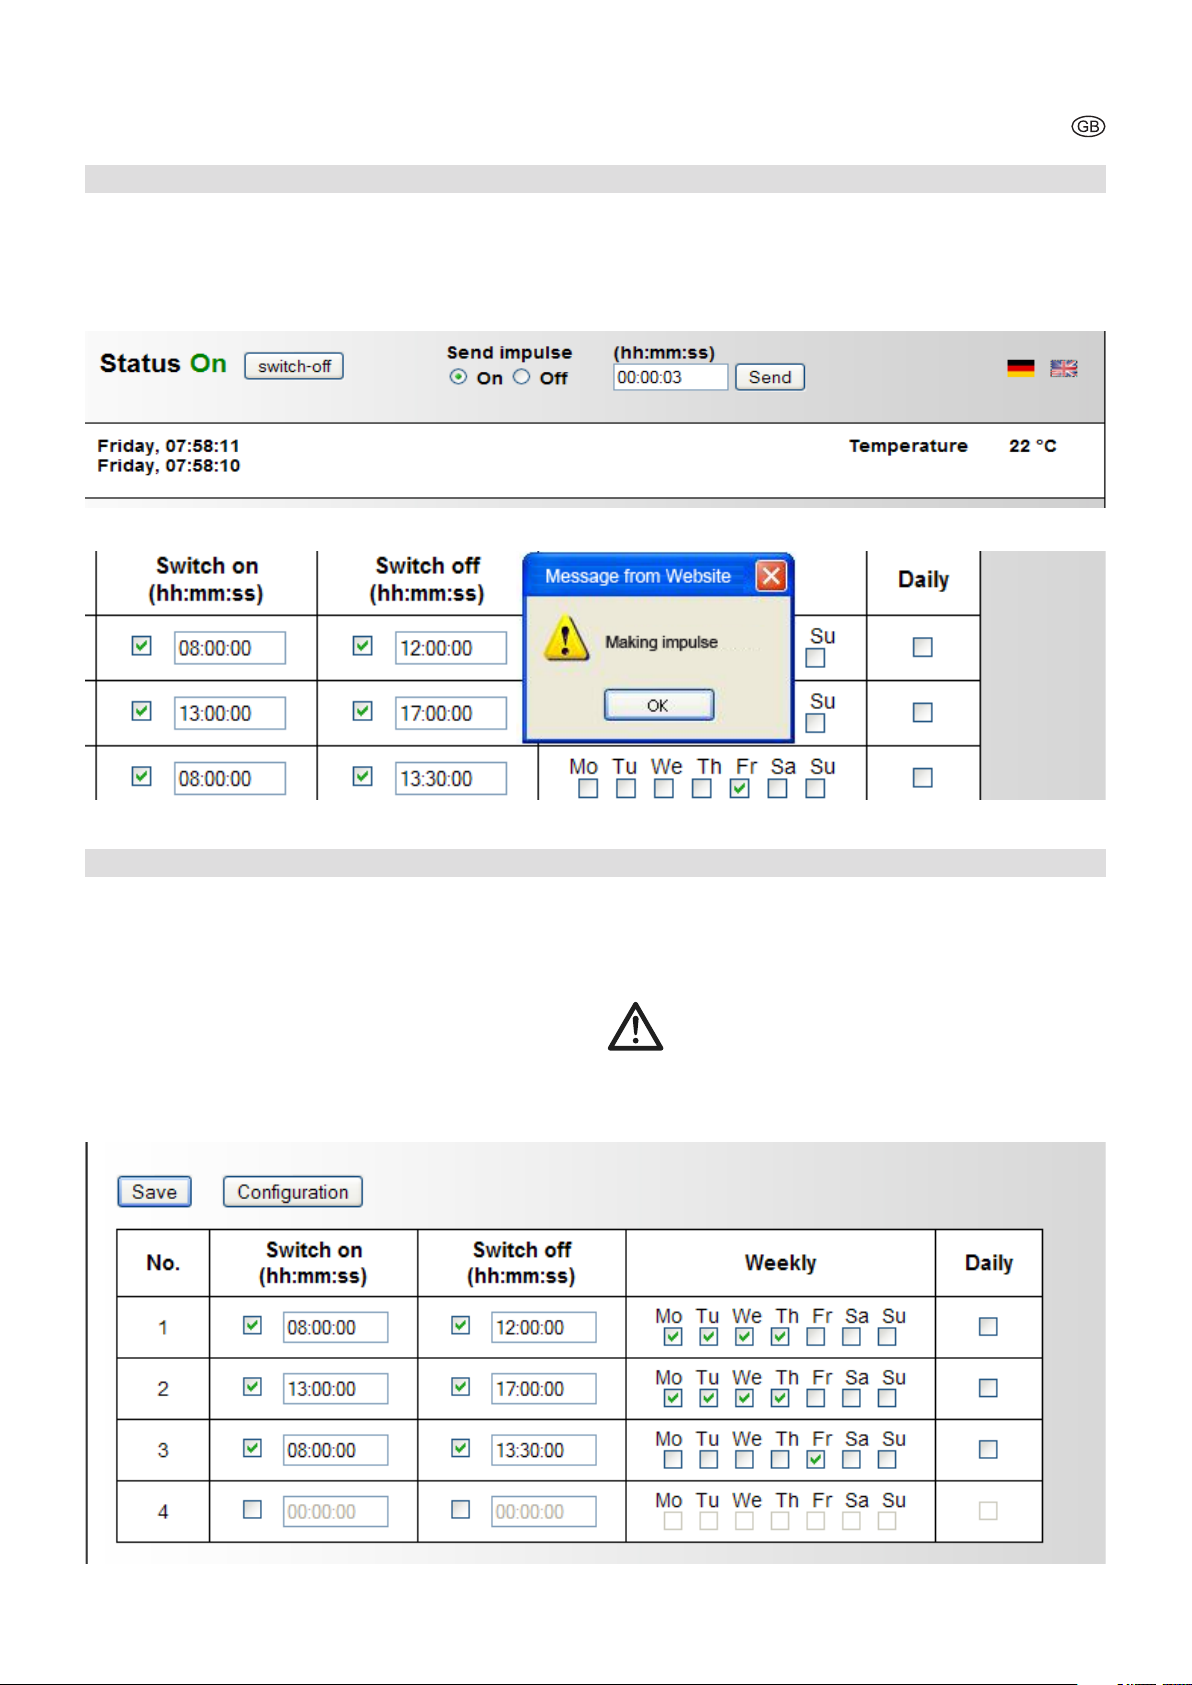This screenshot has height=1685, width=1192.
Task: Click the Temperature 22 °C reading
Action: [952, 446]
